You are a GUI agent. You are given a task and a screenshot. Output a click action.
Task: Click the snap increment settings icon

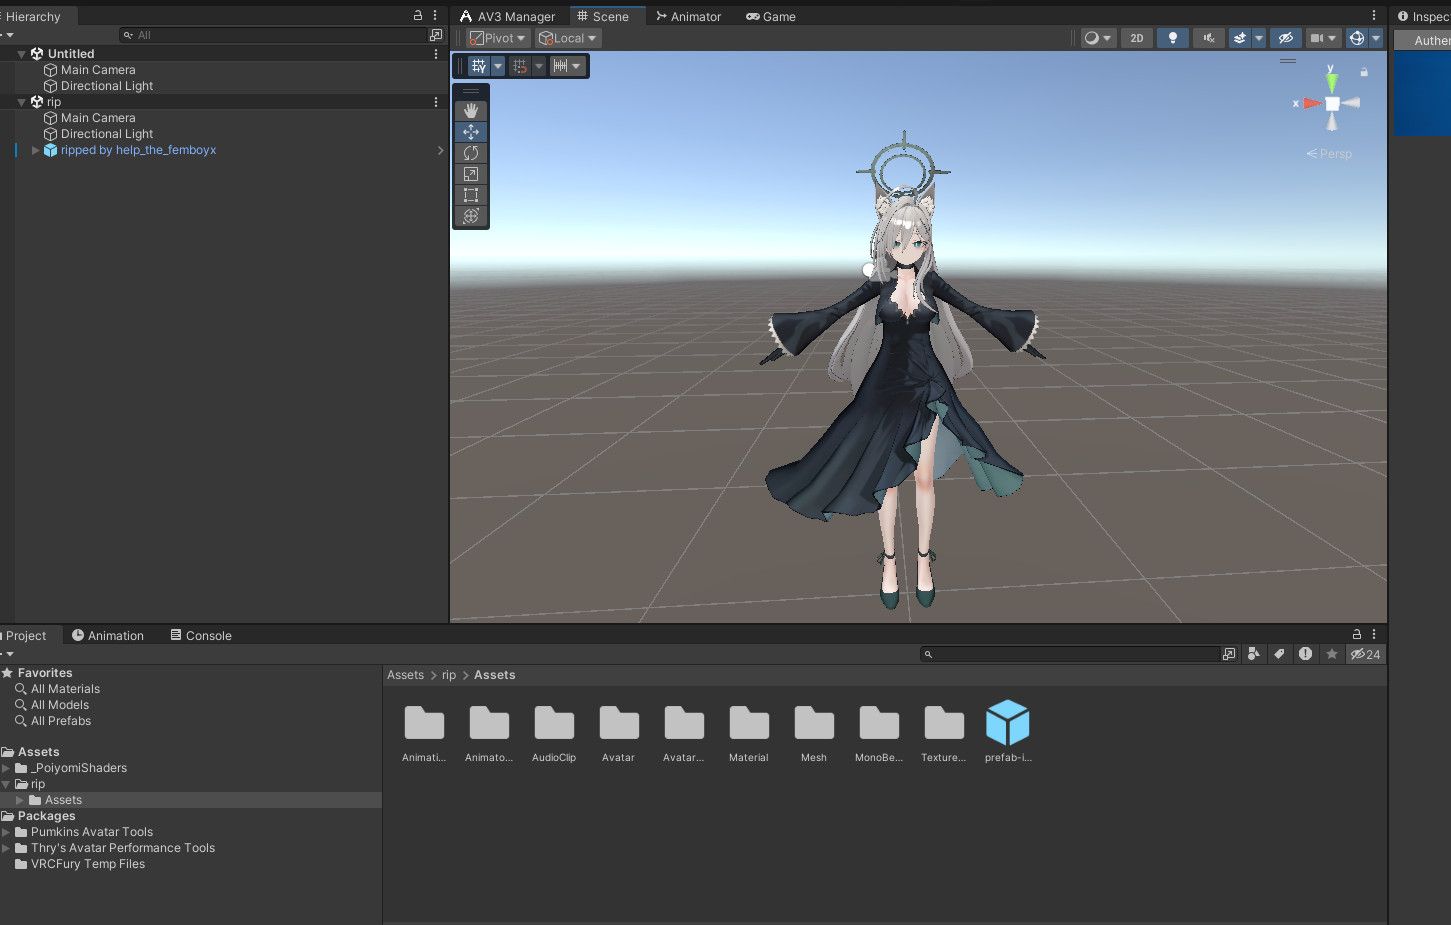(x=560, y=66)
